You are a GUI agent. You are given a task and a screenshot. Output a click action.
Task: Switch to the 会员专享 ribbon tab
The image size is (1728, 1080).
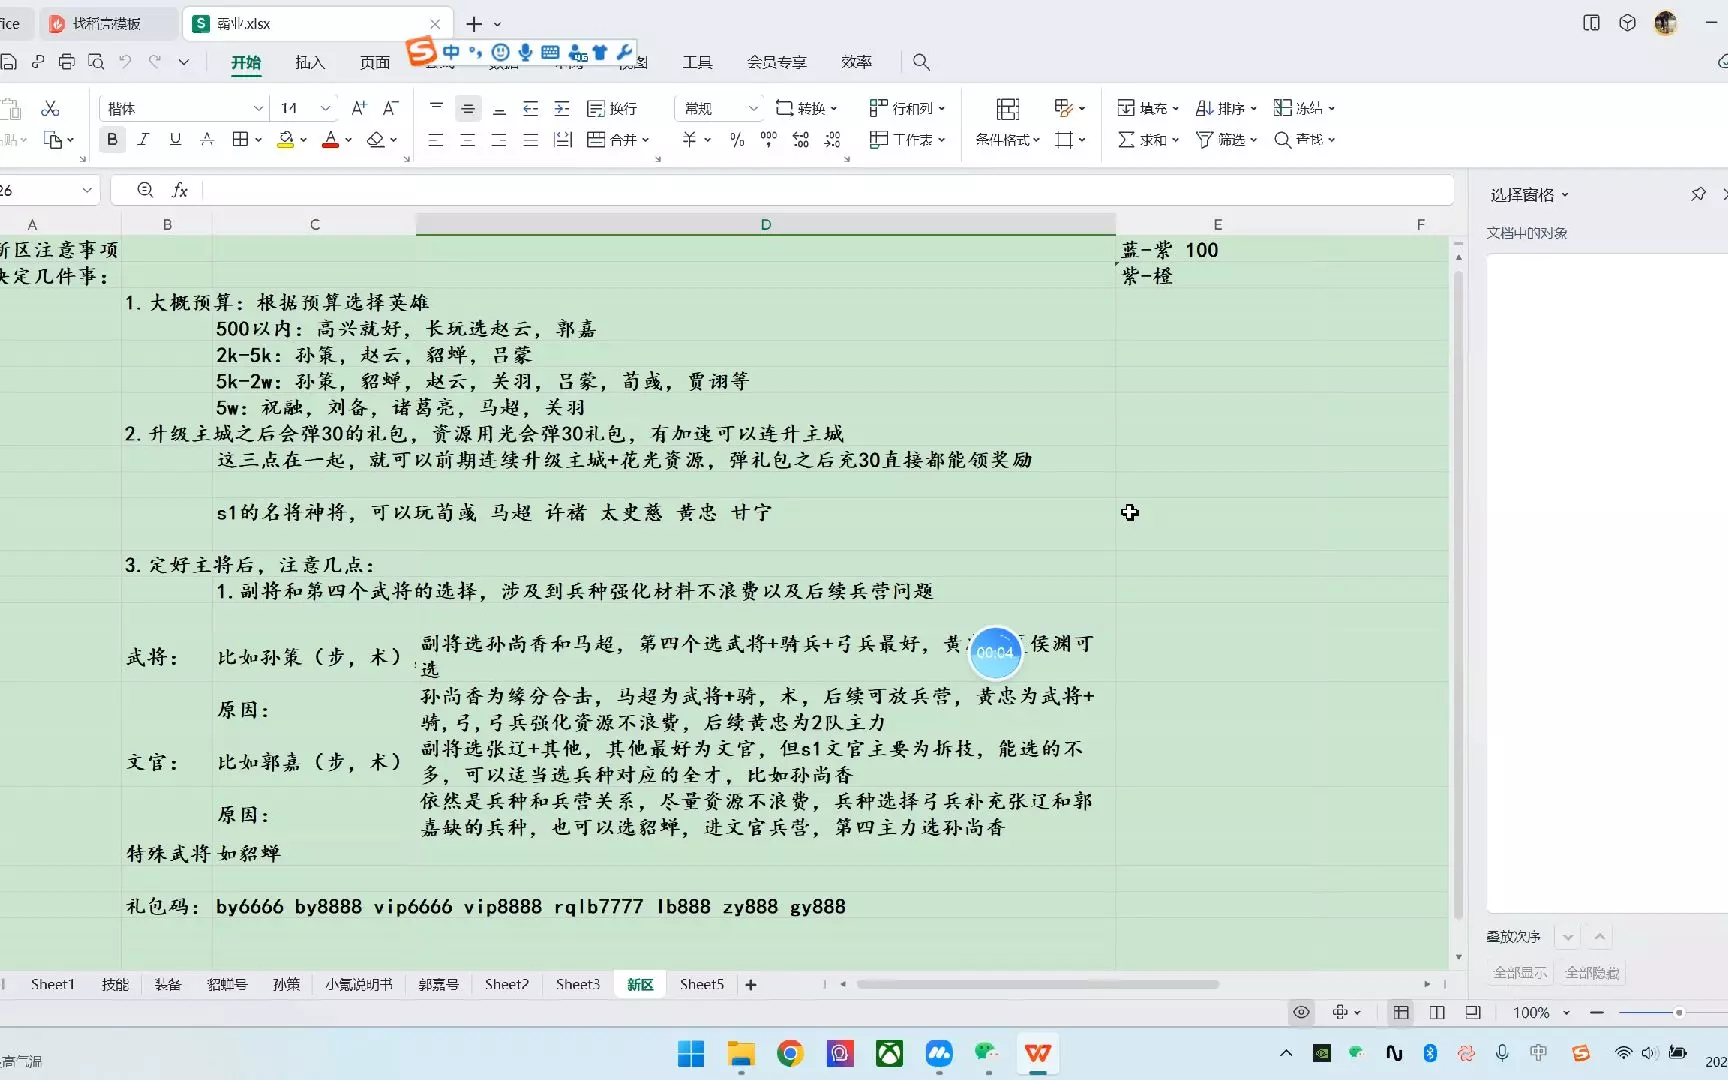pyautogui.click(x=777, y=62)
